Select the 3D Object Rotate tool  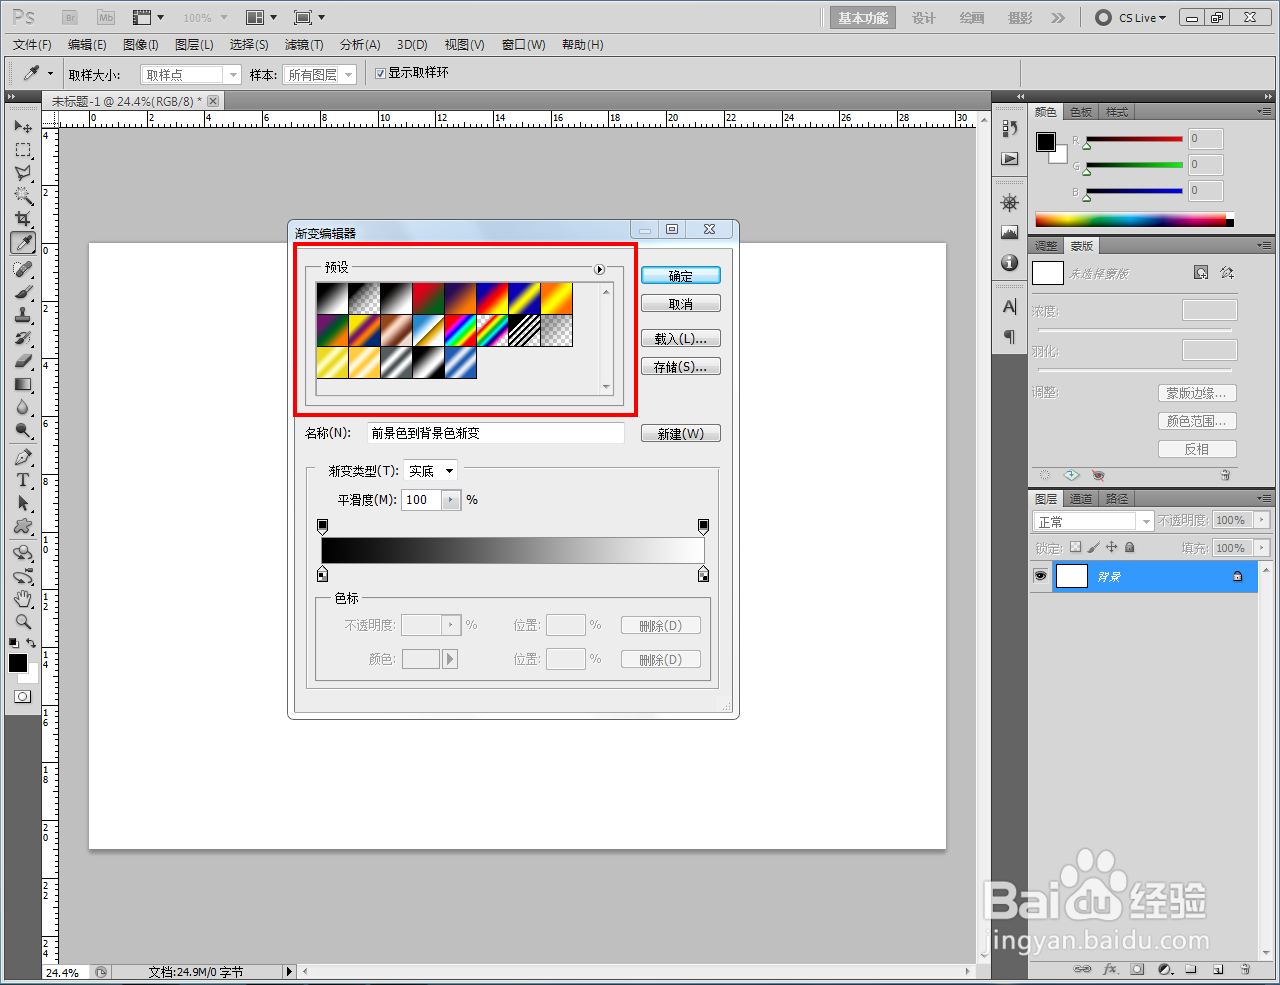23,553
